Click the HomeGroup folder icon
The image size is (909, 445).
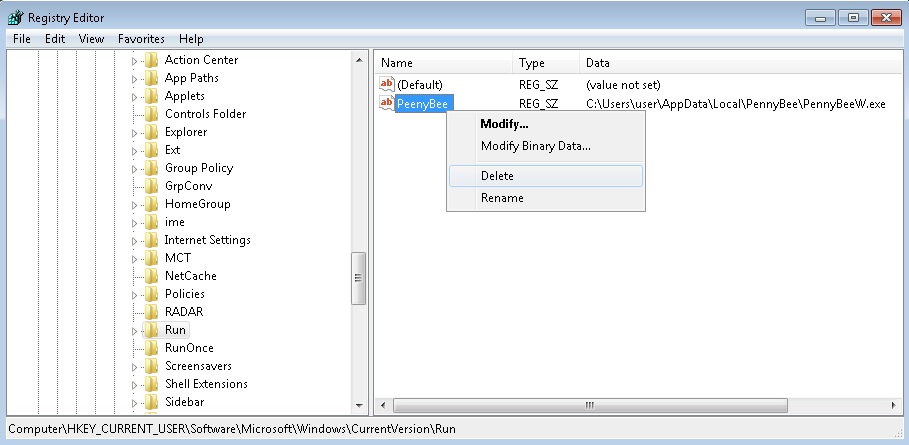[151, 204]
